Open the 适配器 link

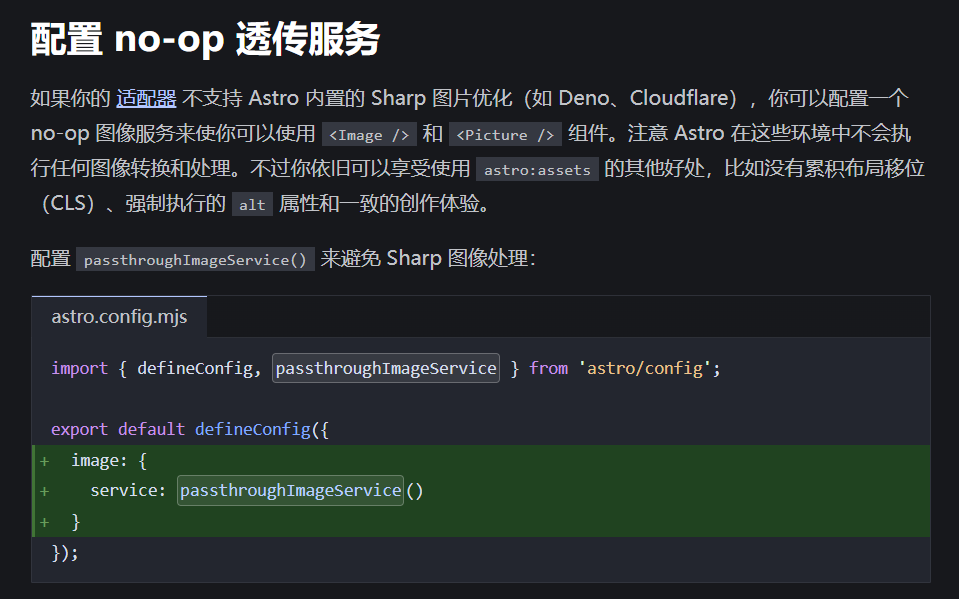click(x=146, y=98)
